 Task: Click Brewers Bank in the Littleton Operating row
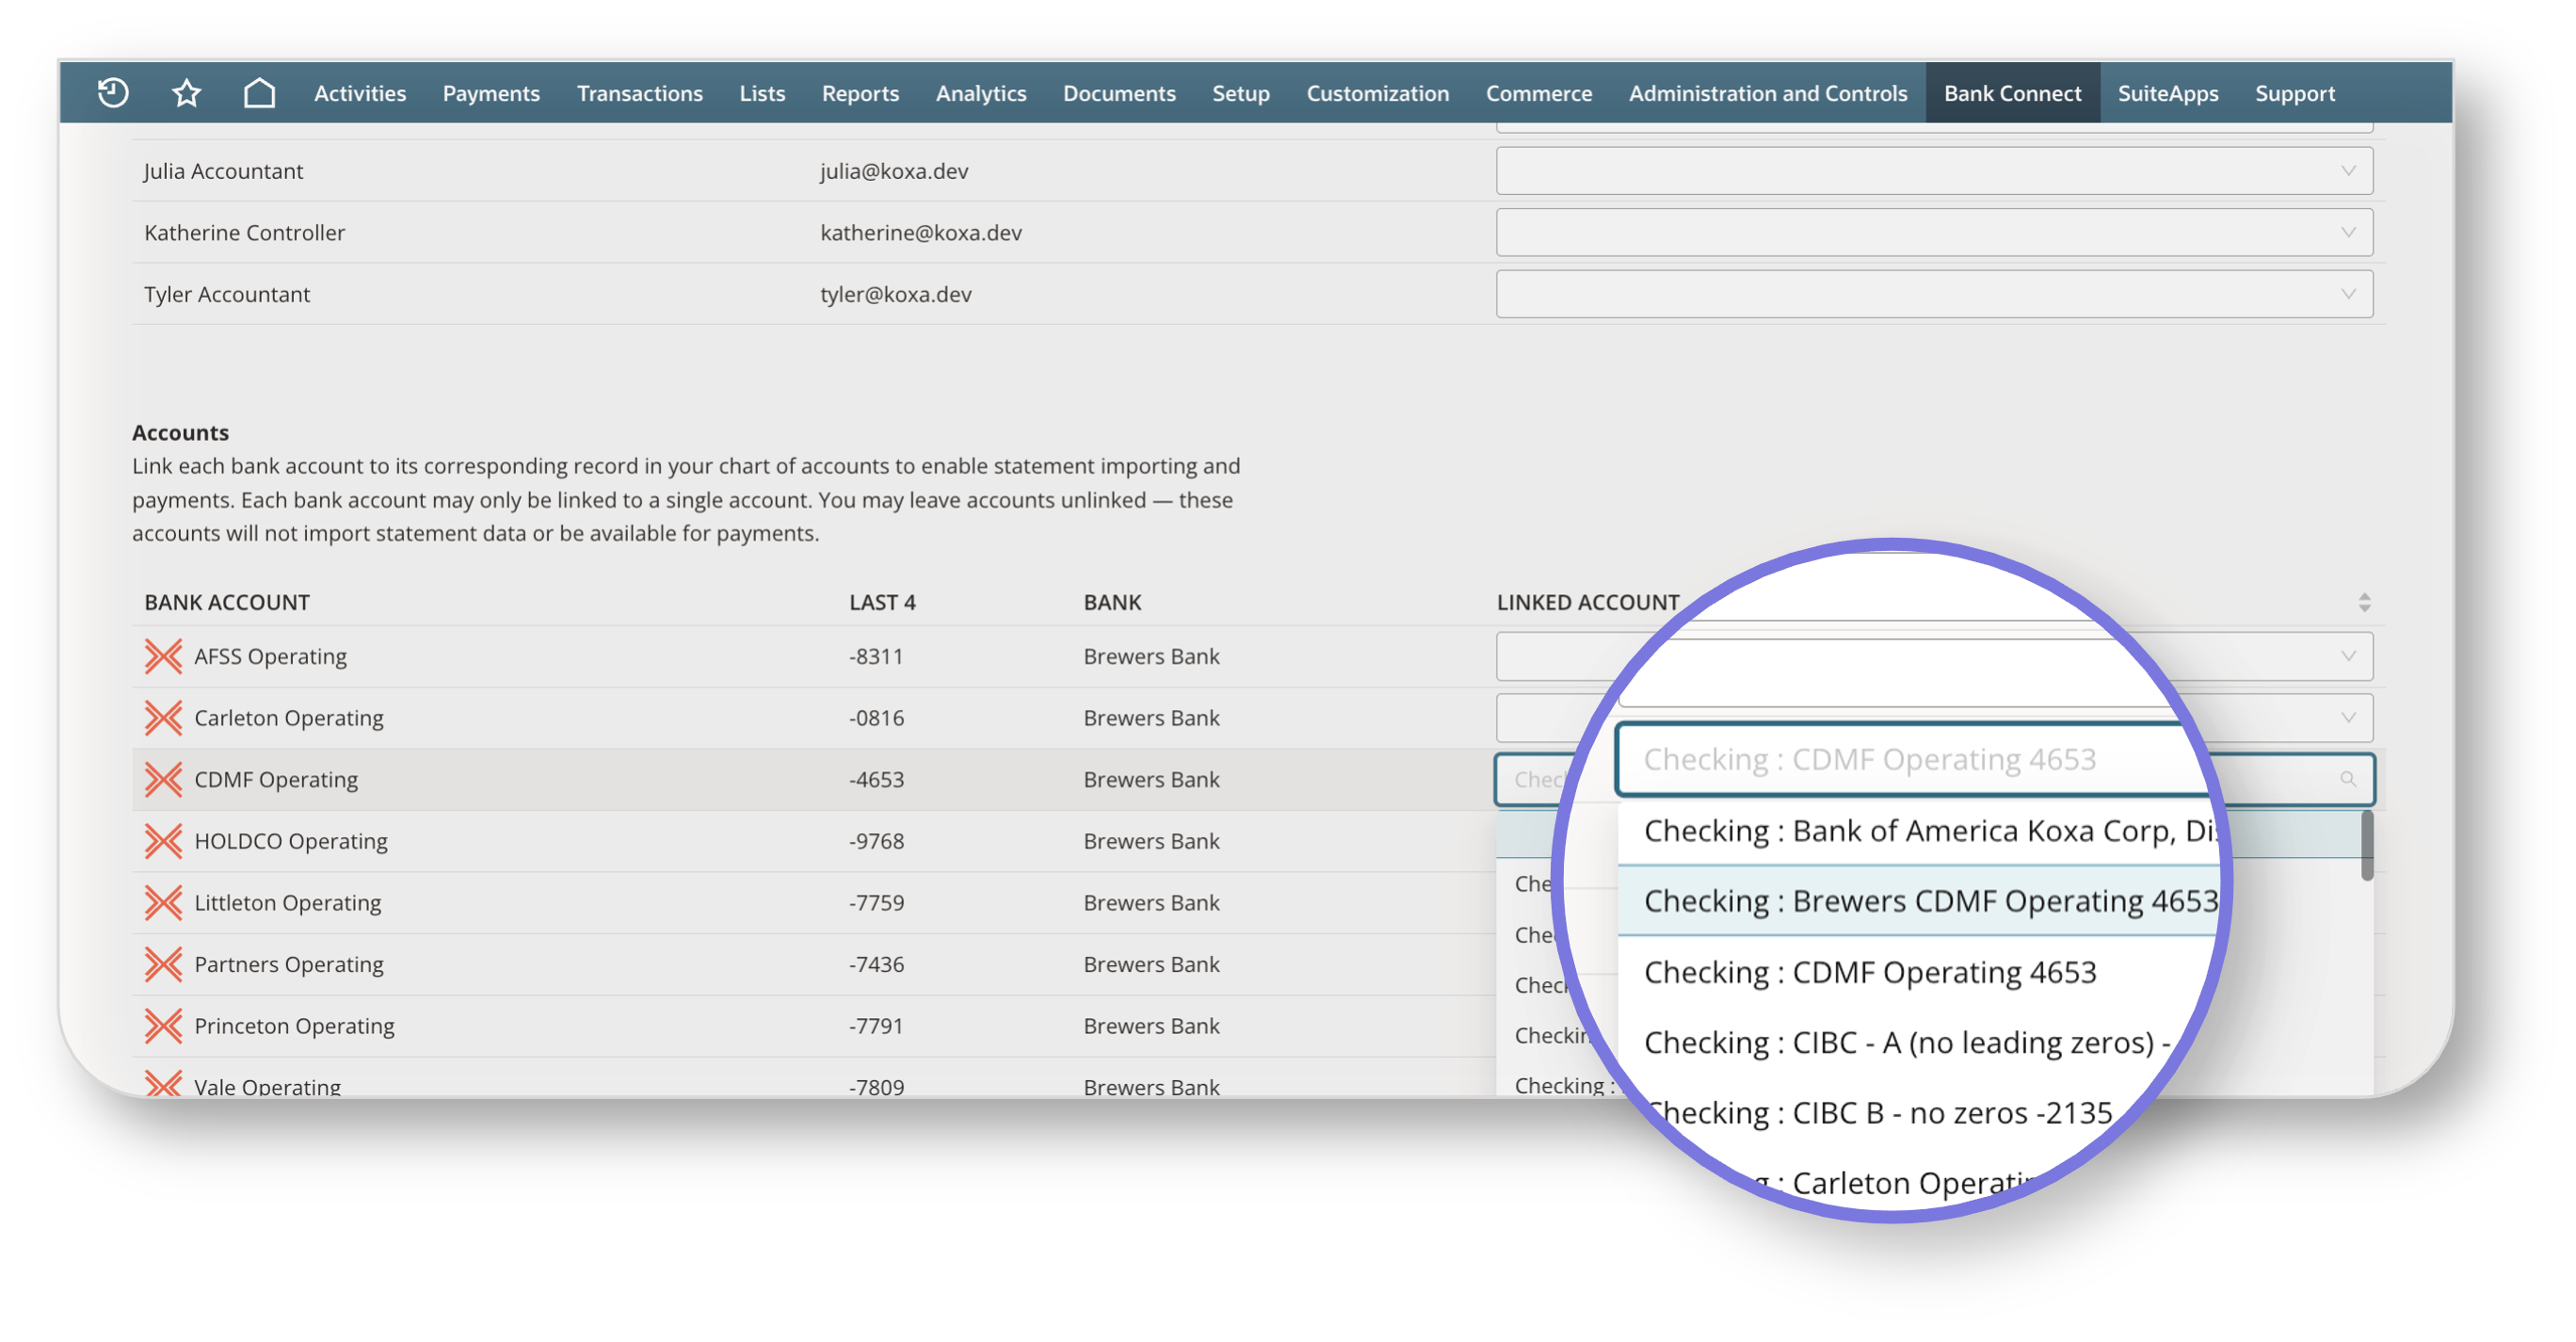[1151, 903]
